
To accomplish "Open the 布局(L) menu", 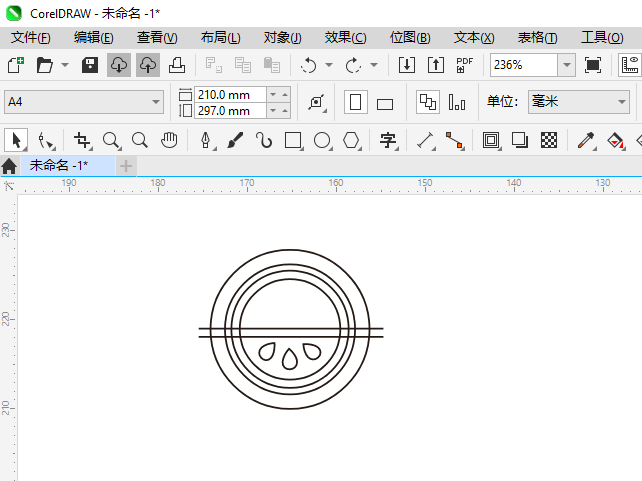I will pos(221,38).
